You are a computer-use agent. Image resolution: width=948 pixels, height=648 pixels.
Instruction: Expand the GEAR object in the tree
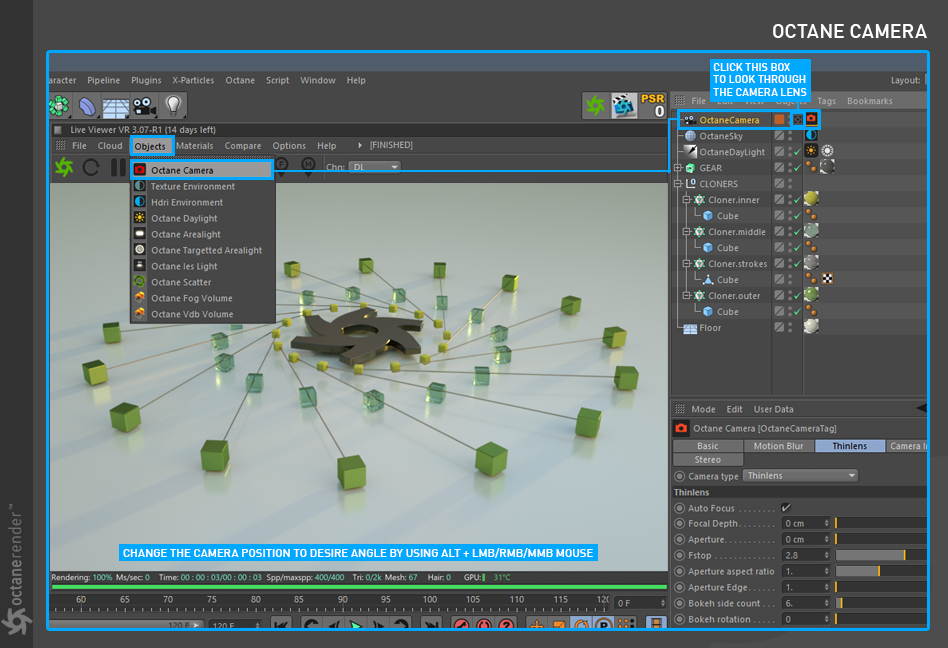point(678,168)
